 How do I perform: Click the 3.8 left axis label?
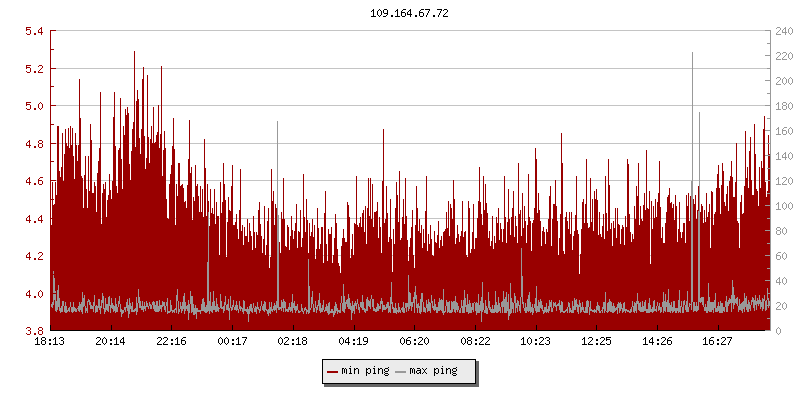(x=33, y=331)
